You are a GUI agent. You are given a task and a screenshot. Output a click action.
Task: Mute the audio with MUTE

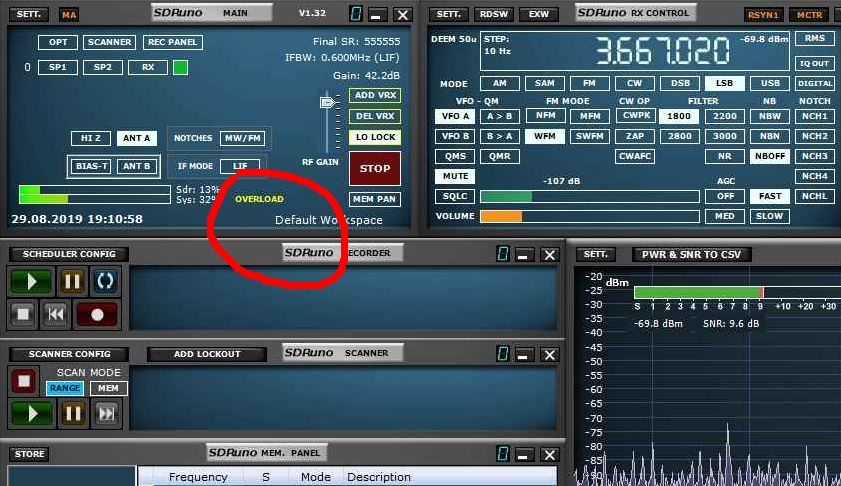pos(455,176)
